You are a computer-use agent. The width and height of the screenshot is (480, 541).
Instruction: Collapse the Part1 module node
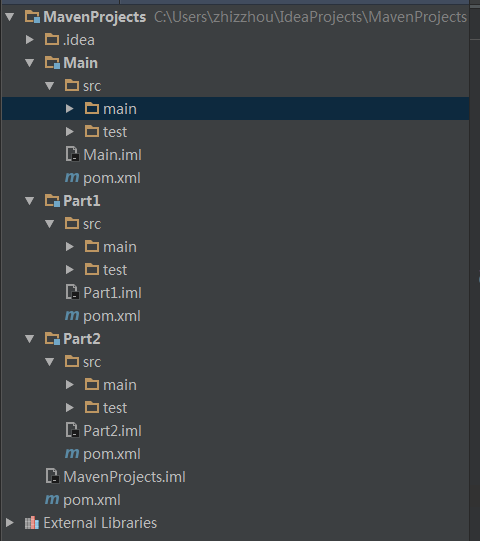[x=30, y=201]
